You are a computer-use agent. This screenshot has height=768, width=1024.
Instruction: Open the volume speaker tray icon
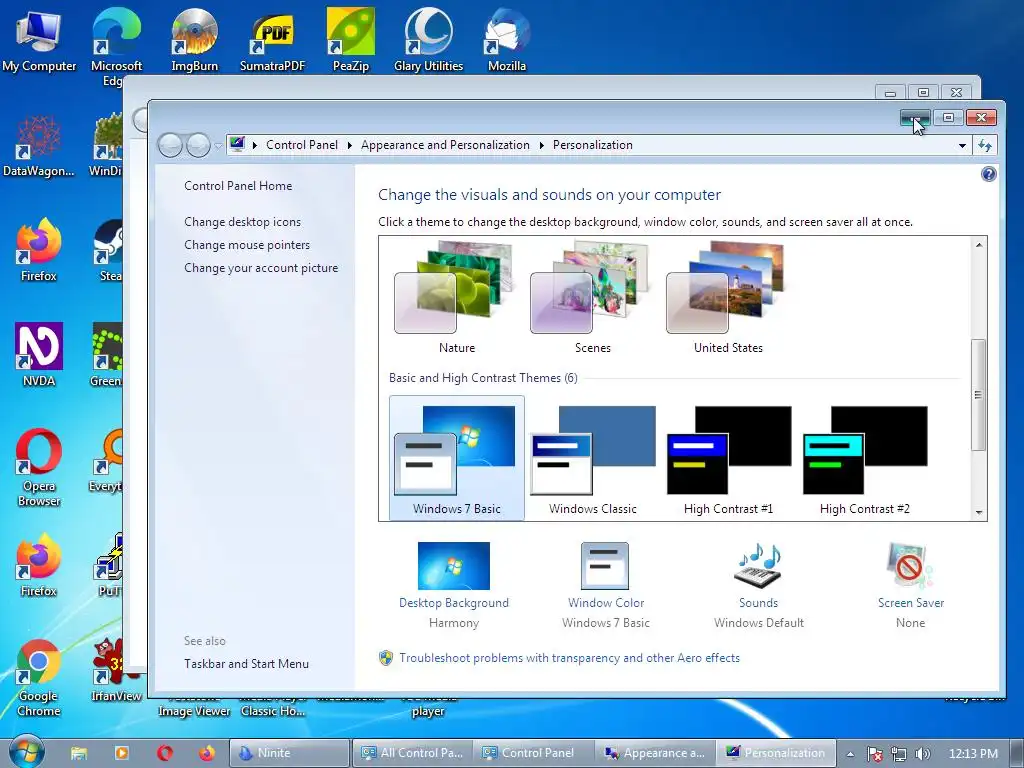[923, 754]
